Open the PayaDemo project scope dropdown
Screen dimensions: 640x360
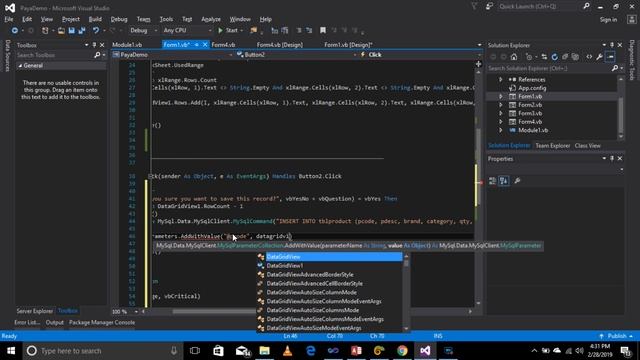(x=172, y=55)
